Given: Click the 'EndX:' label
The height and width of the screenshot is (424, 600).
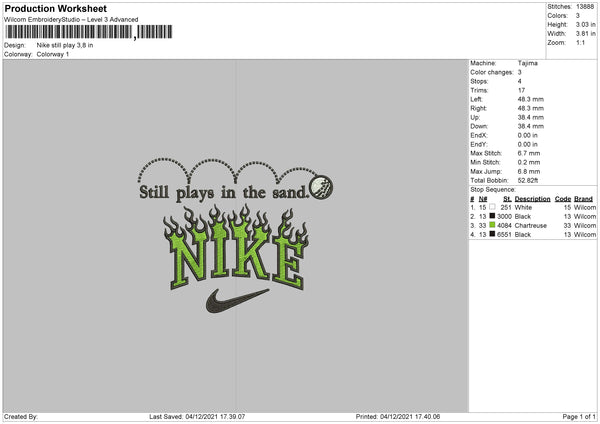Looking at the screenshot, I should [x=479, y=135].
